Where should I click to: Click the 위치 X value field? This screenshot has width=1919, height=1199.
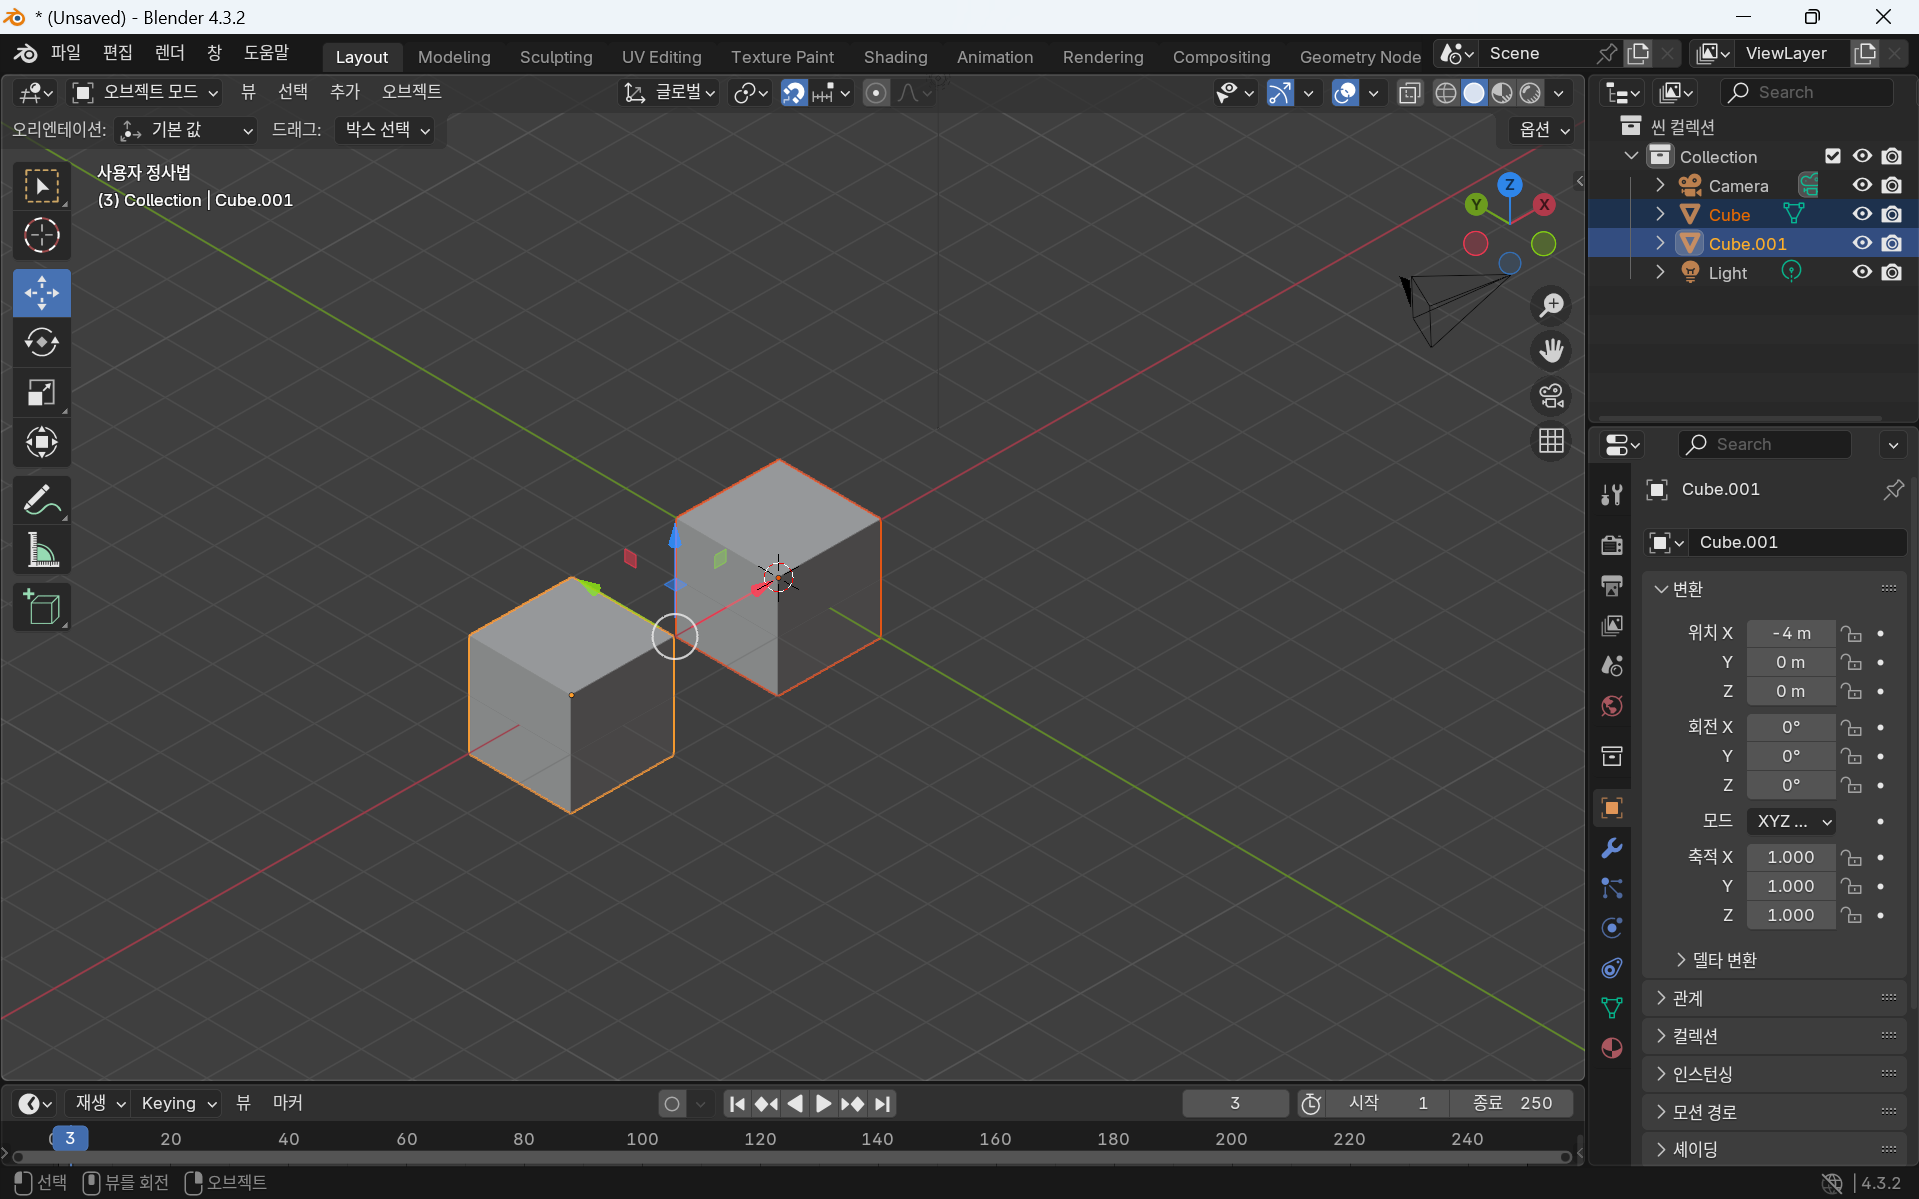tap(1791, 633)
